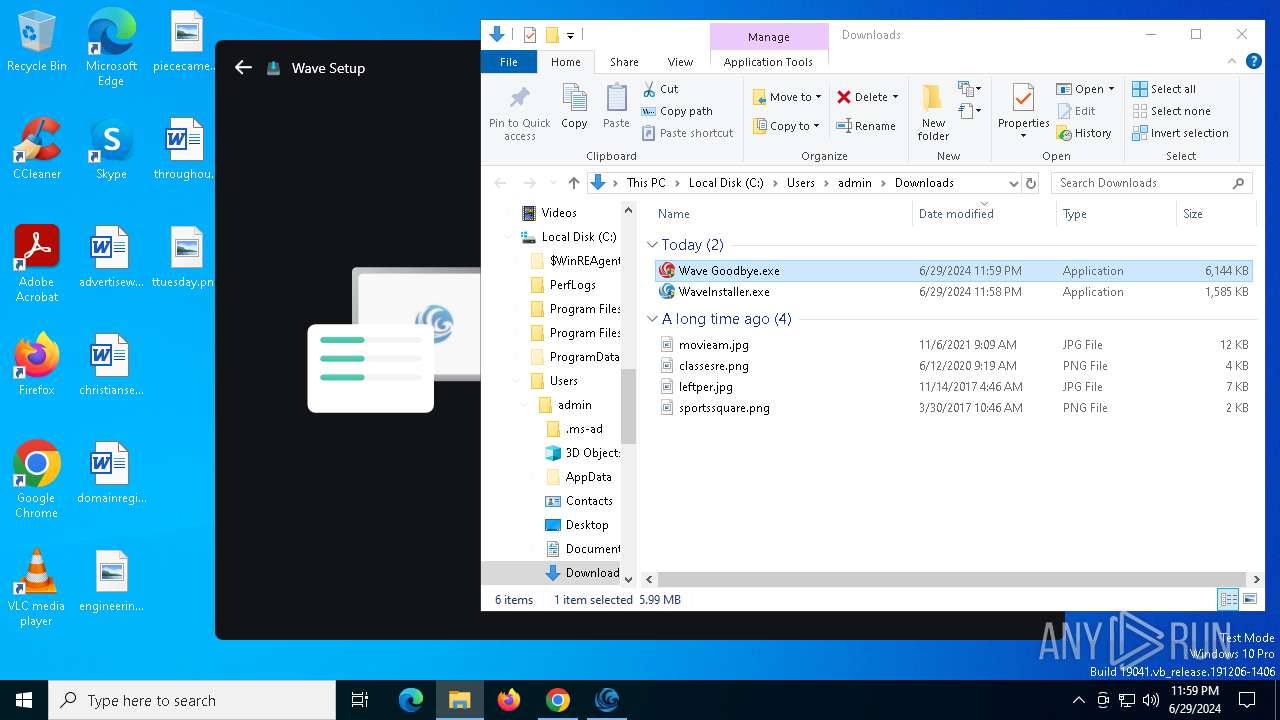This screenshot has height=720, width=1280.
Task: Select WaveInstaller.exe file
Action: pyautogui.click(x=724, y=292)
